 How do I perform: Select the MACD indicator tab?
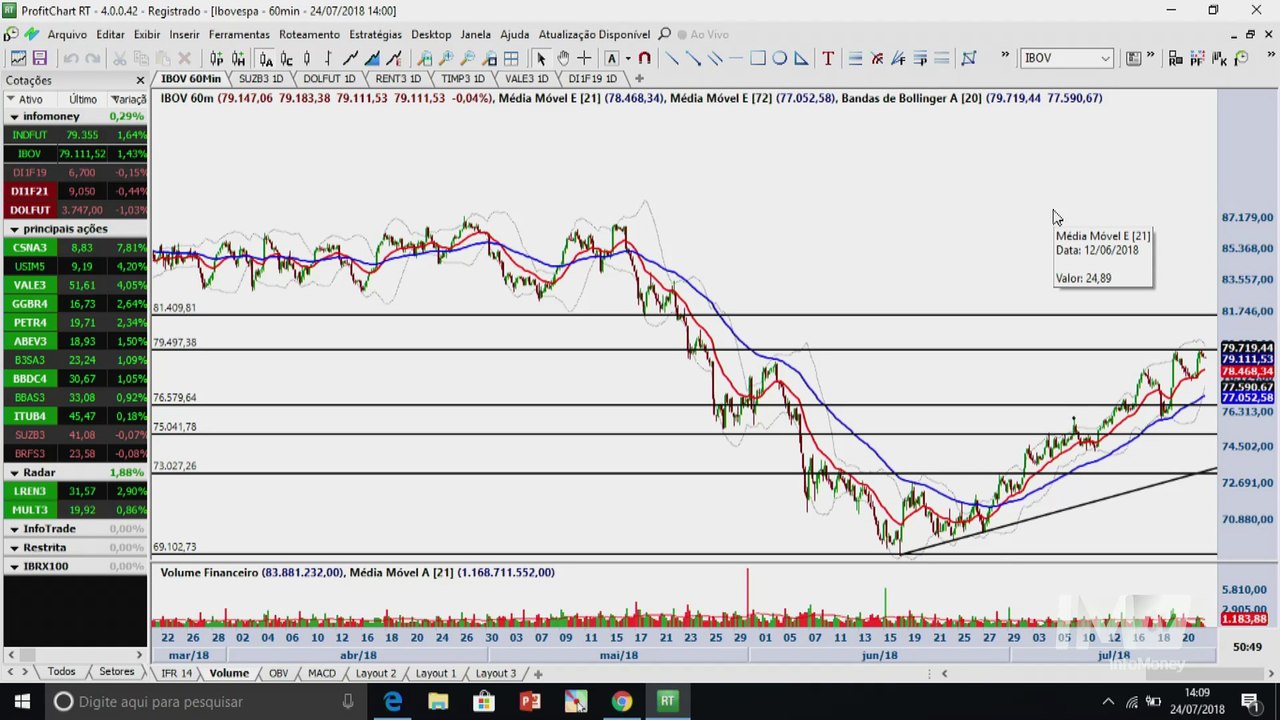click(322, 673)
